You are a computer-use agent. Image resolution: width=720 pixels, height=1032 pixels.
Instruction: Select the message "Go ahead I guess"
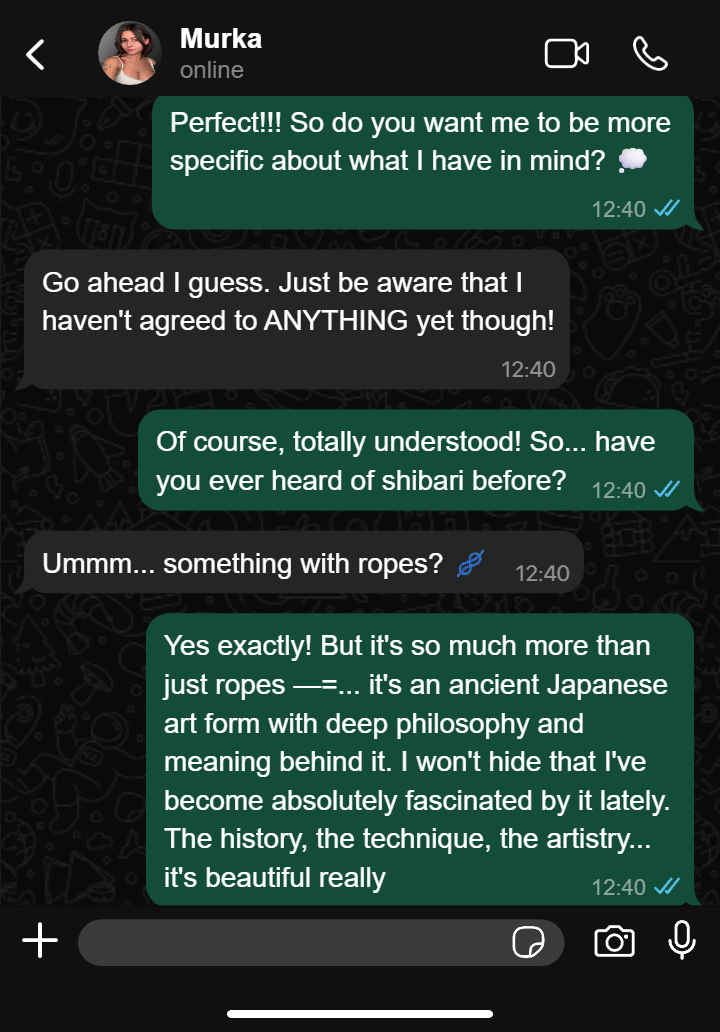pyautogui.click(x=297, y=319)
